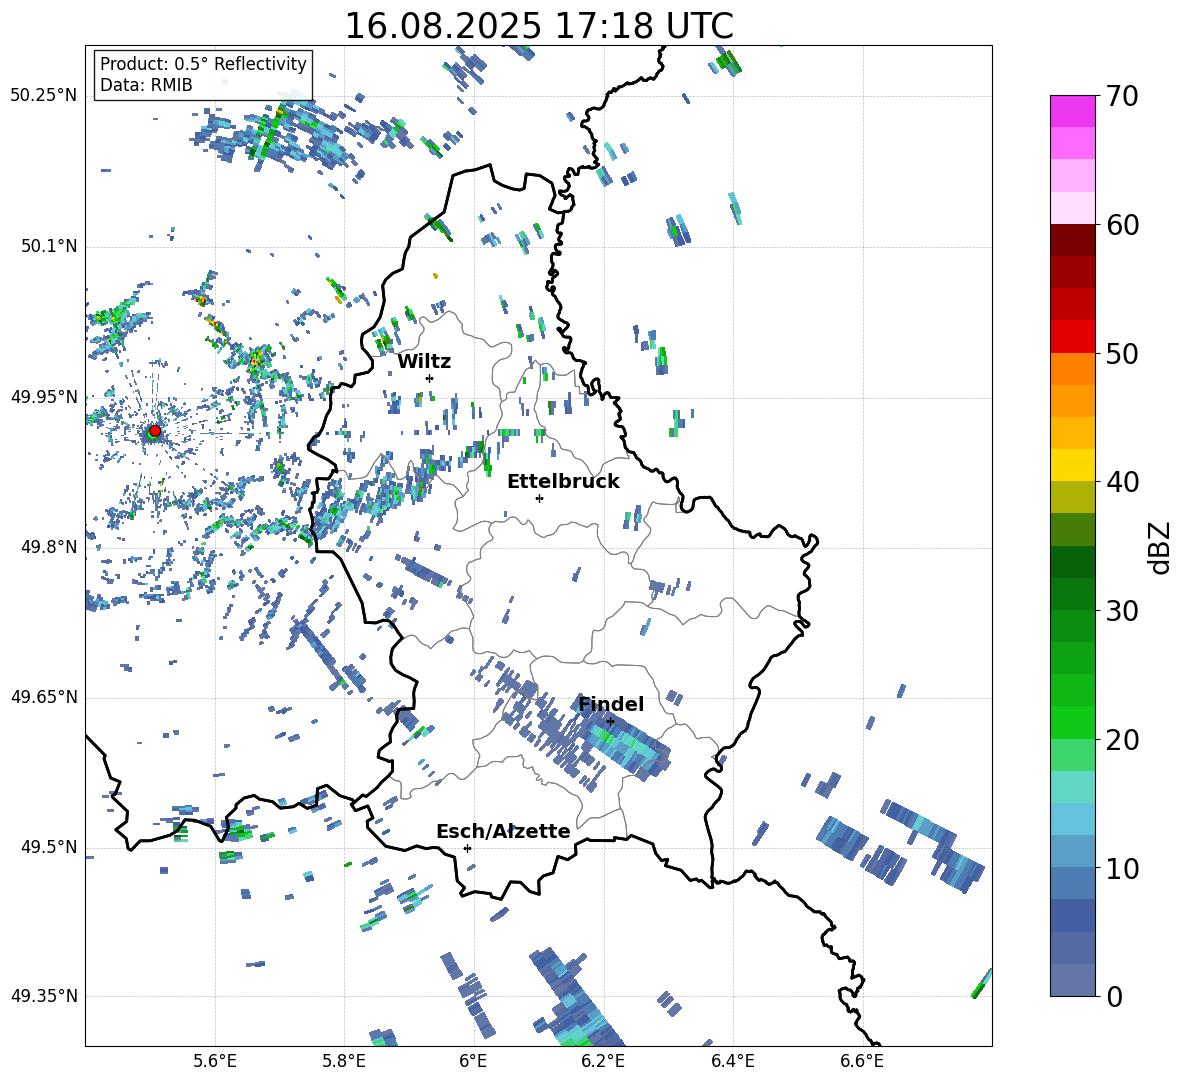Click the 50 value on colorbar
The height and width of the screenshot is (1081, 1184).
(1122, 354)
